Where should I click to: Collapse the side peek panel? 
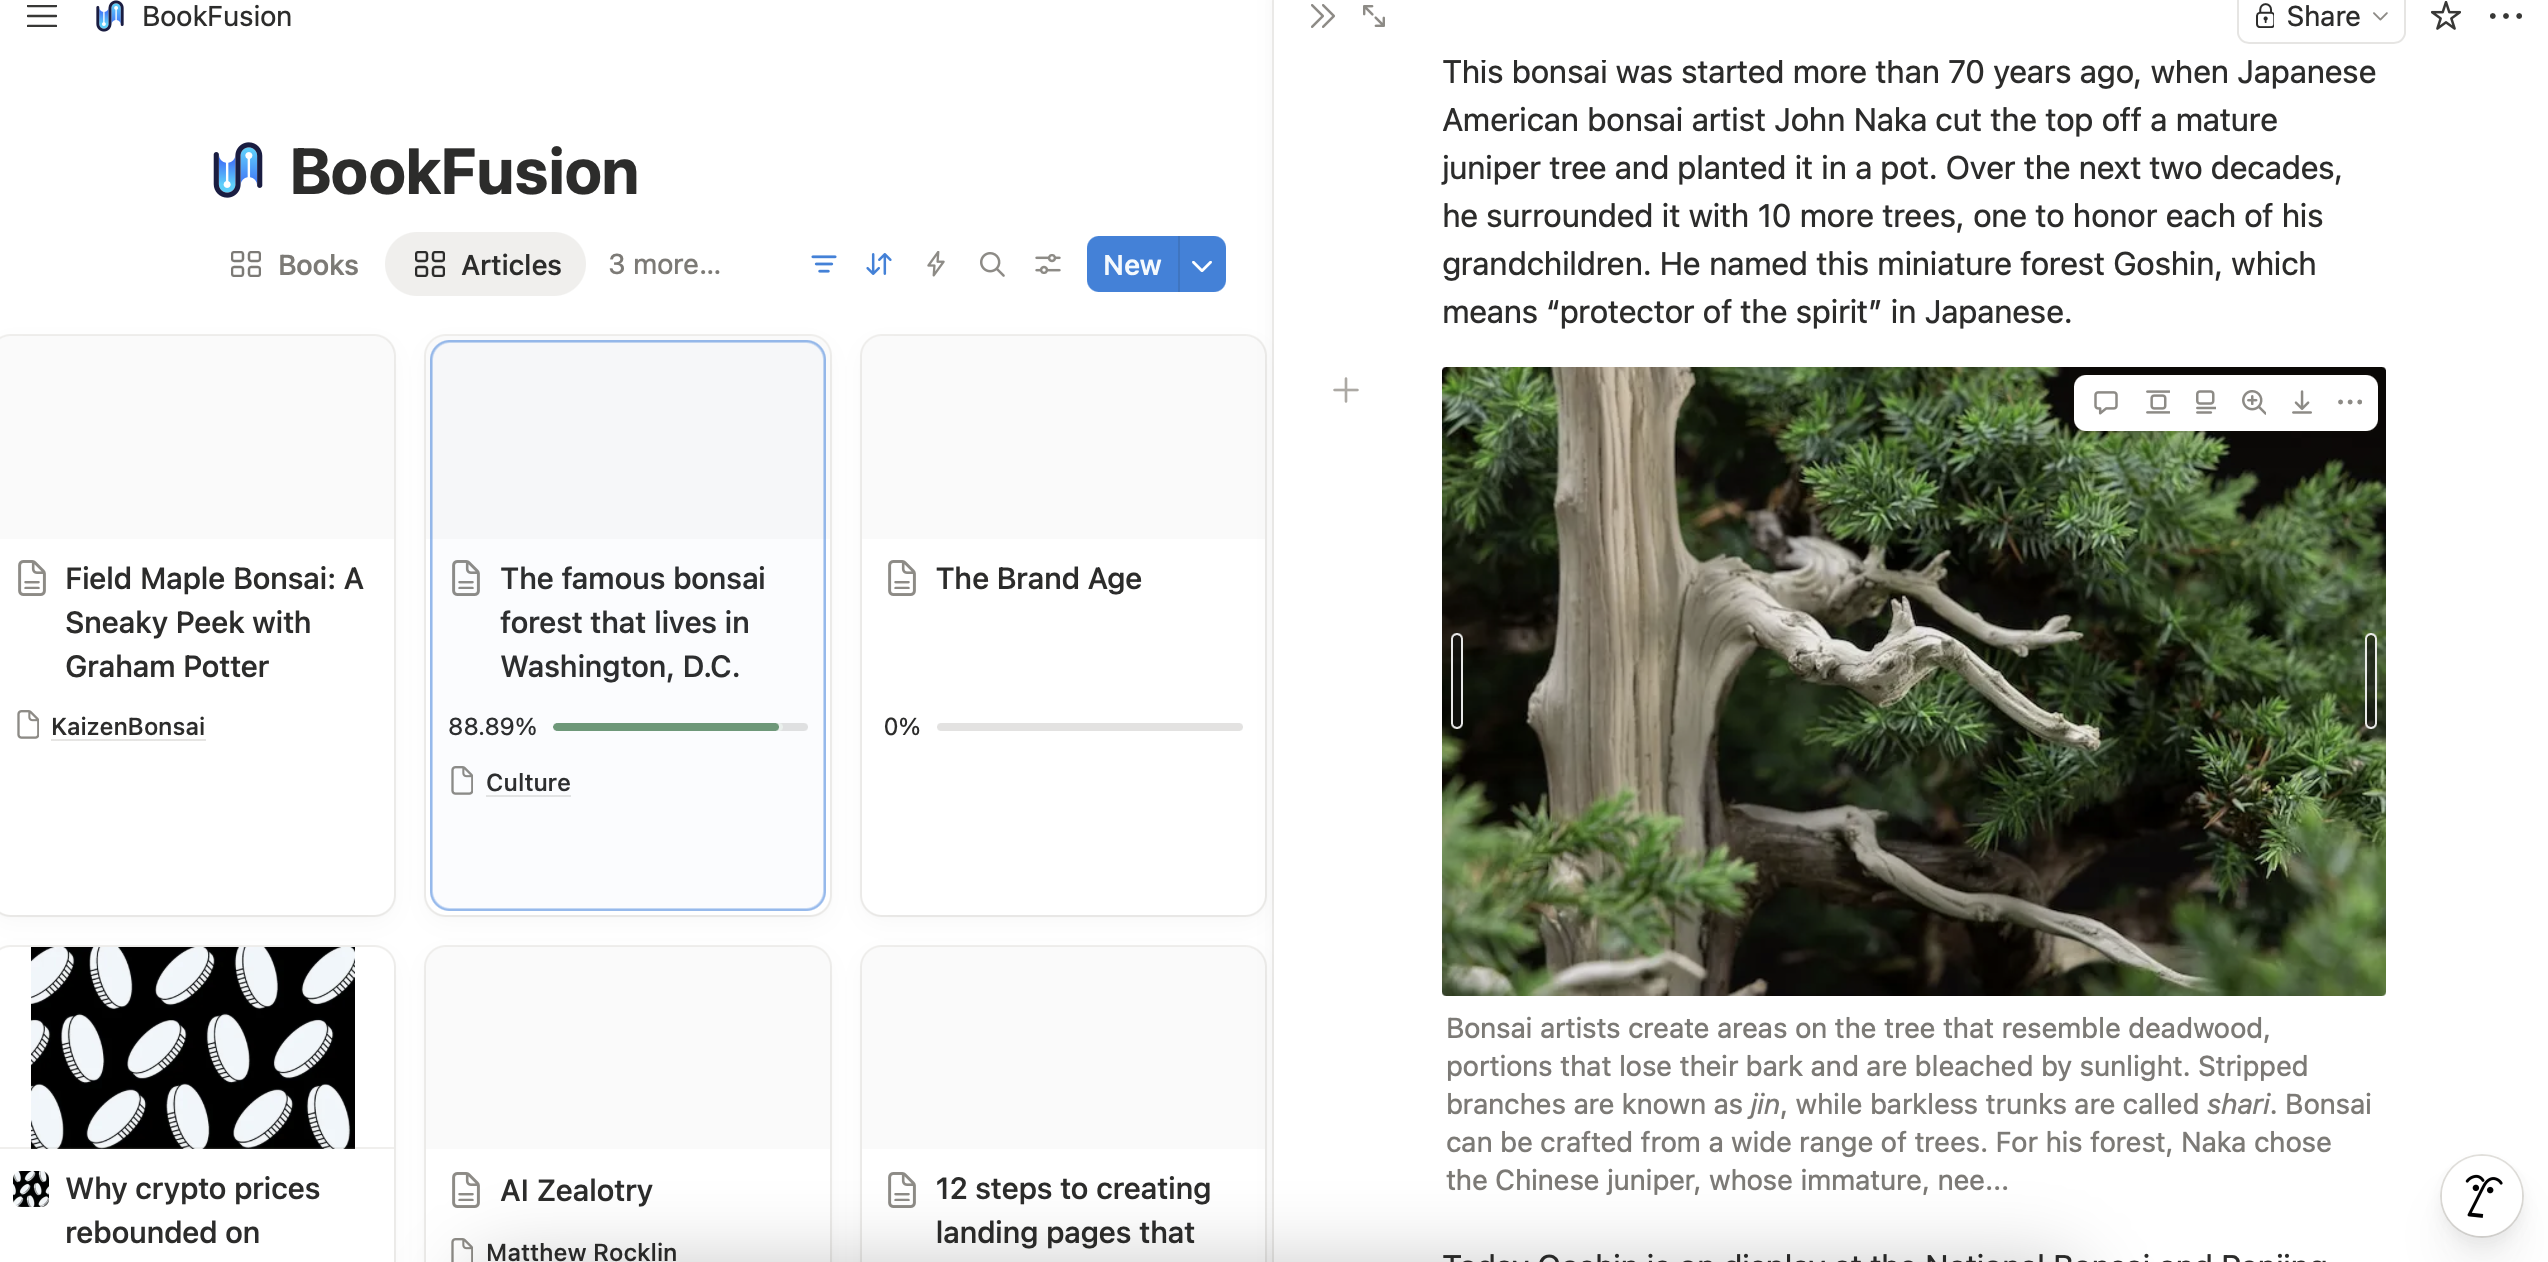[1322, 16]
